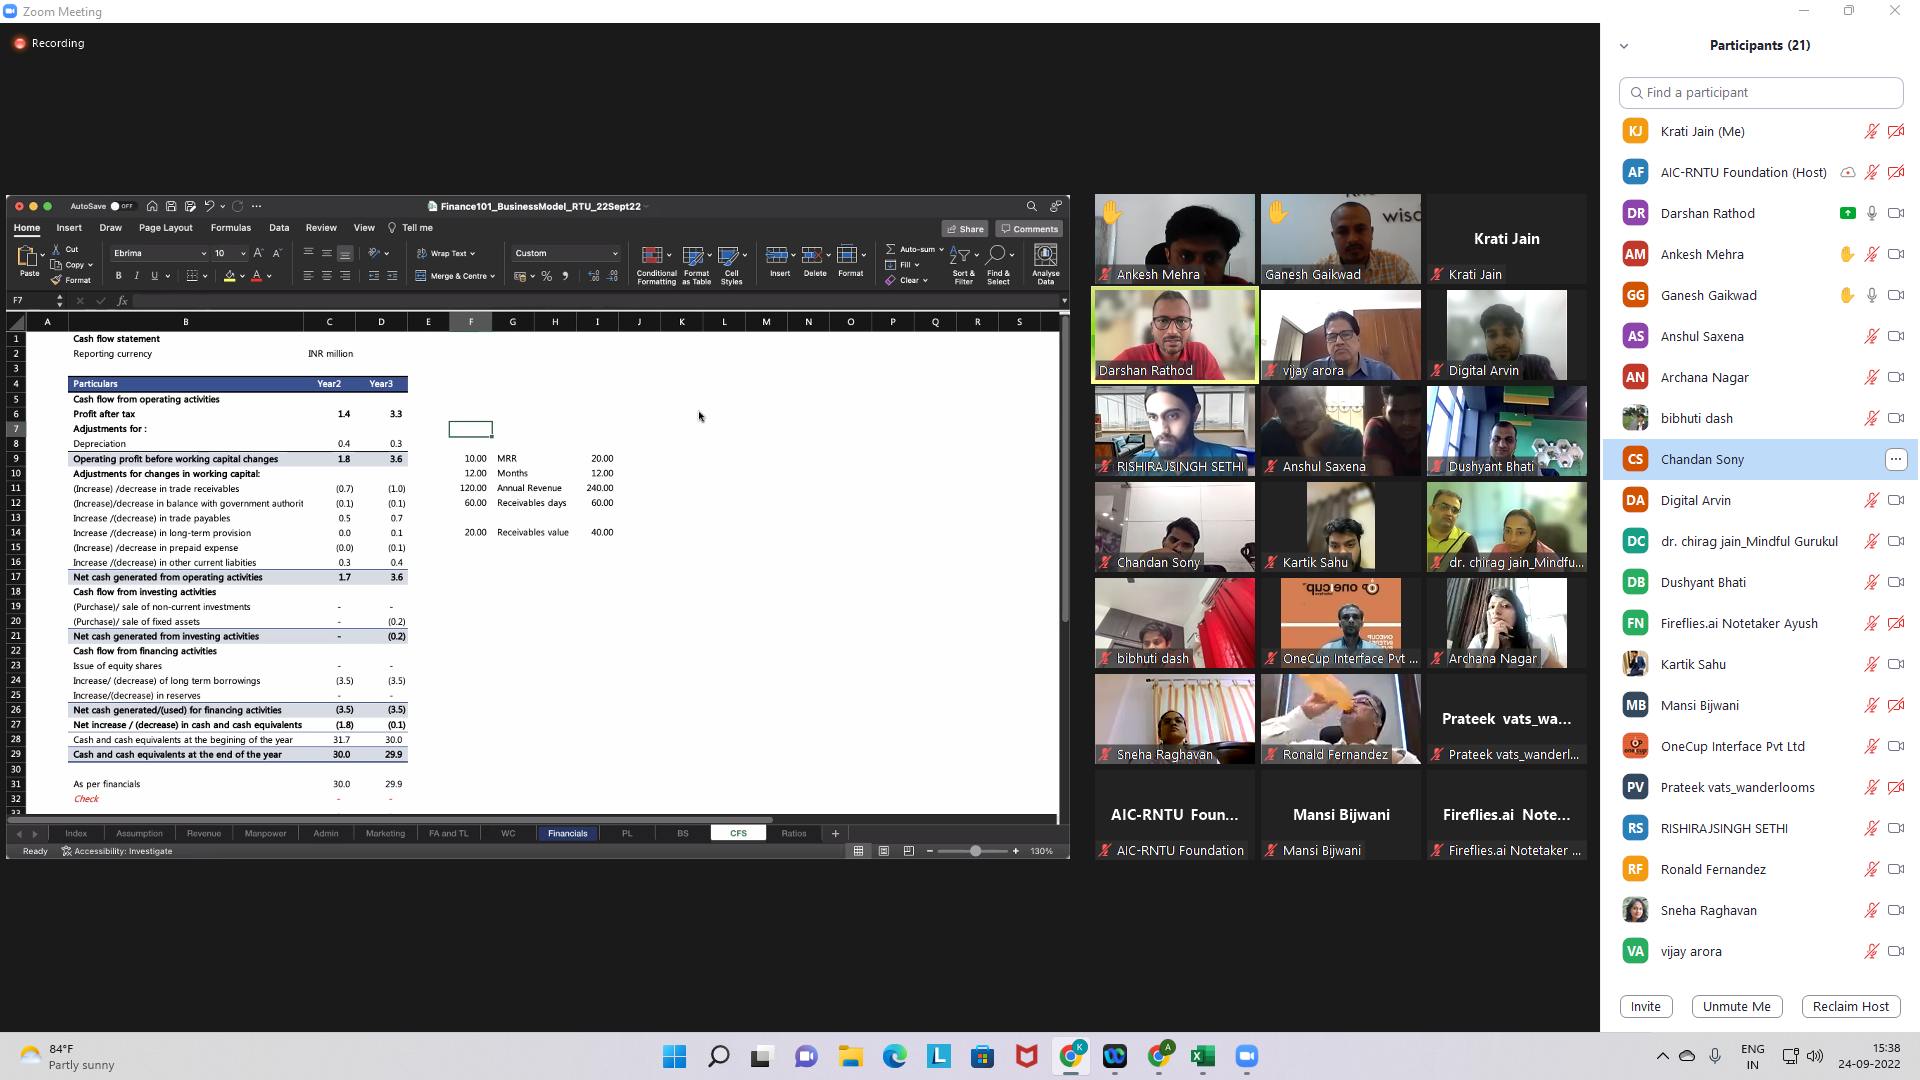1920x1080 pixels.
Task: Click the Unmute Me button
Action: pyautogui.click(x=1736, y=1006)
